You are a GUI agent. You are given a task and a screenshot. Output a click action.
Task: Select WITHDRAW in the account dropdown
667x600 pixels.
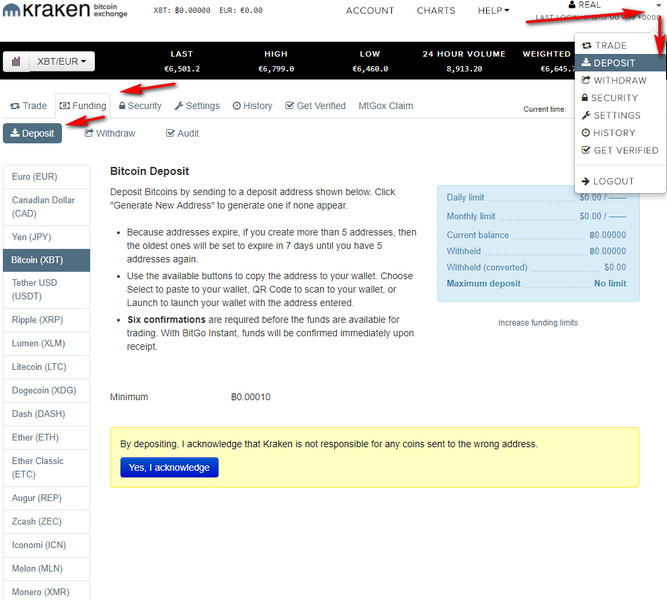pos(620,80)
